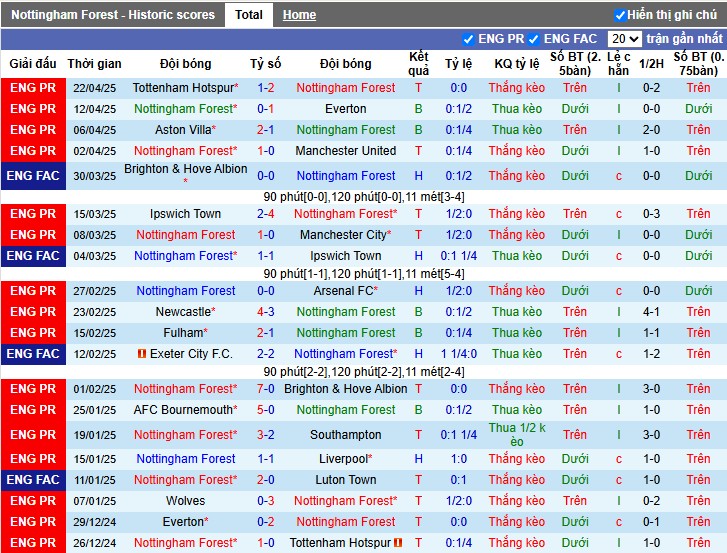
Task: Open Brighton & Hove Albion link on 30/03/25
Action: click(x=185, y=169)
